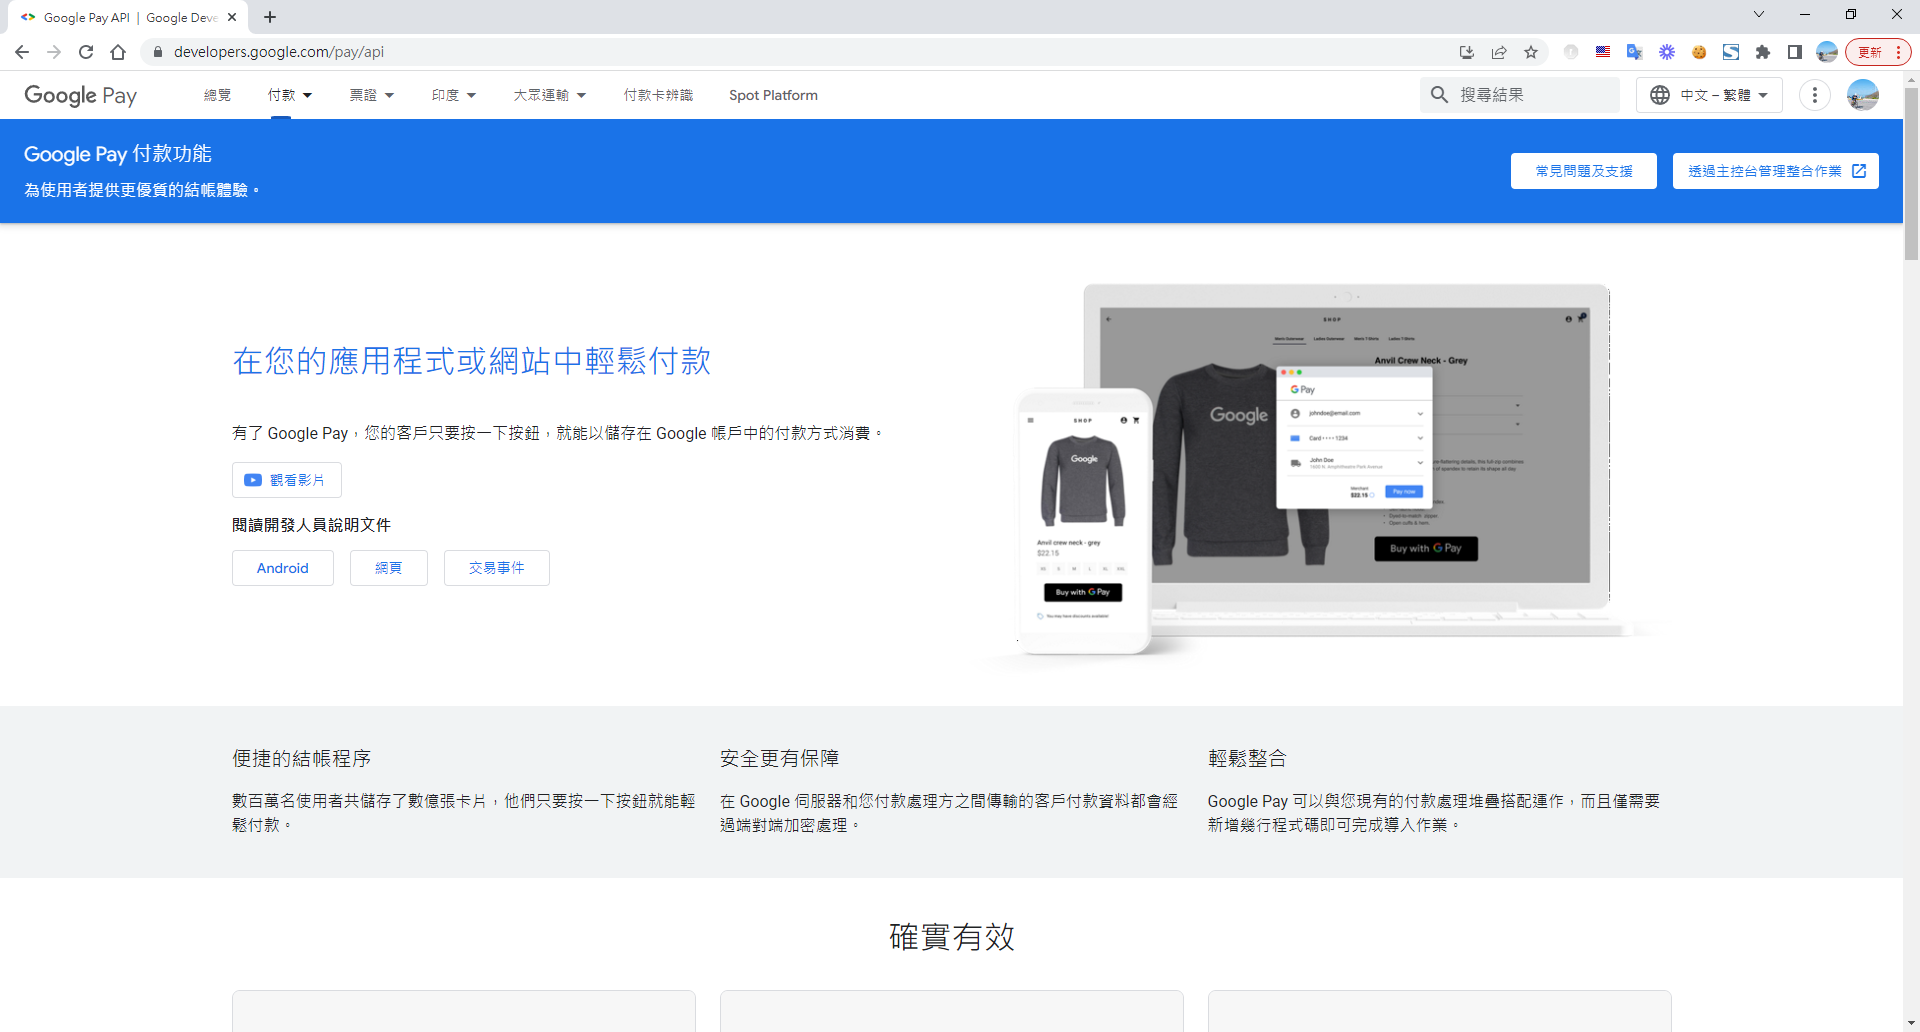
Task: Click the Google Pay logo
Action: tap(80, 95)
